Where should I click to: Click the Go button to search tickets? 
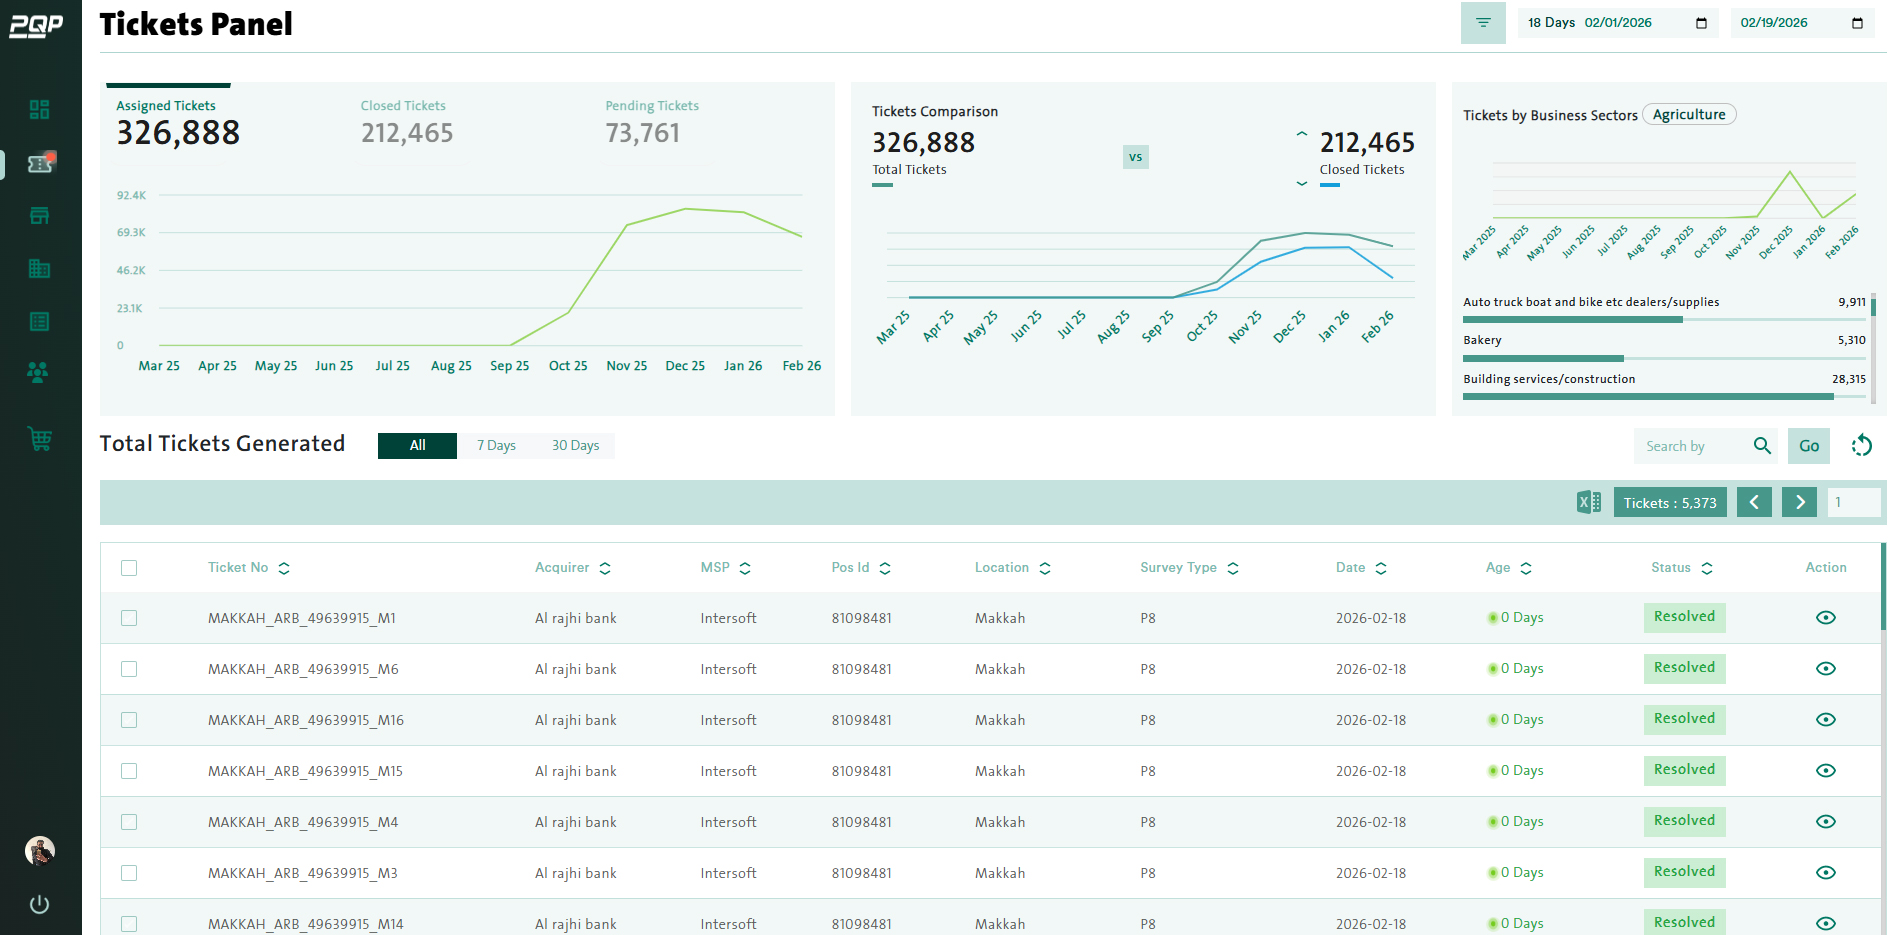pos(1808,446)
